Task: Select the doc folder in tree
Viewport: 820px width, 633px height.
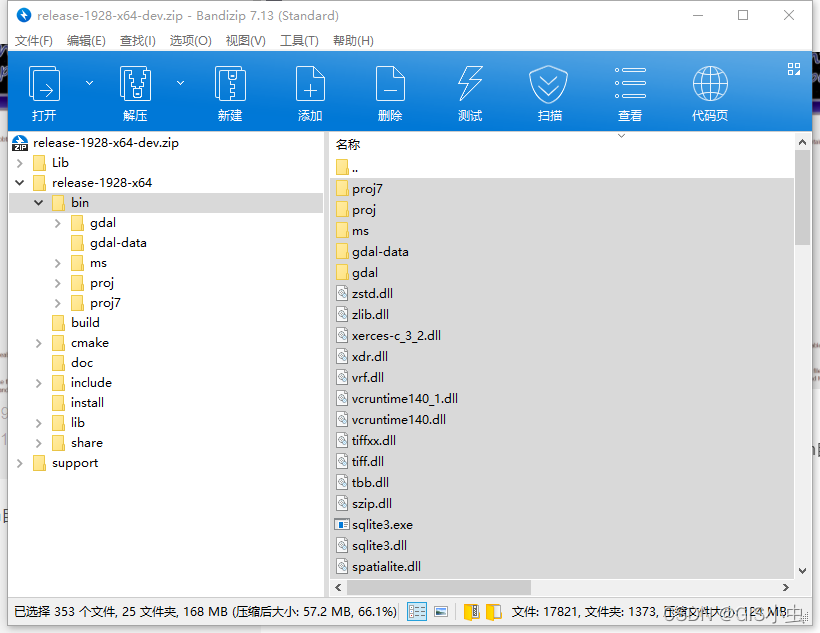Action: coord(82,363)
